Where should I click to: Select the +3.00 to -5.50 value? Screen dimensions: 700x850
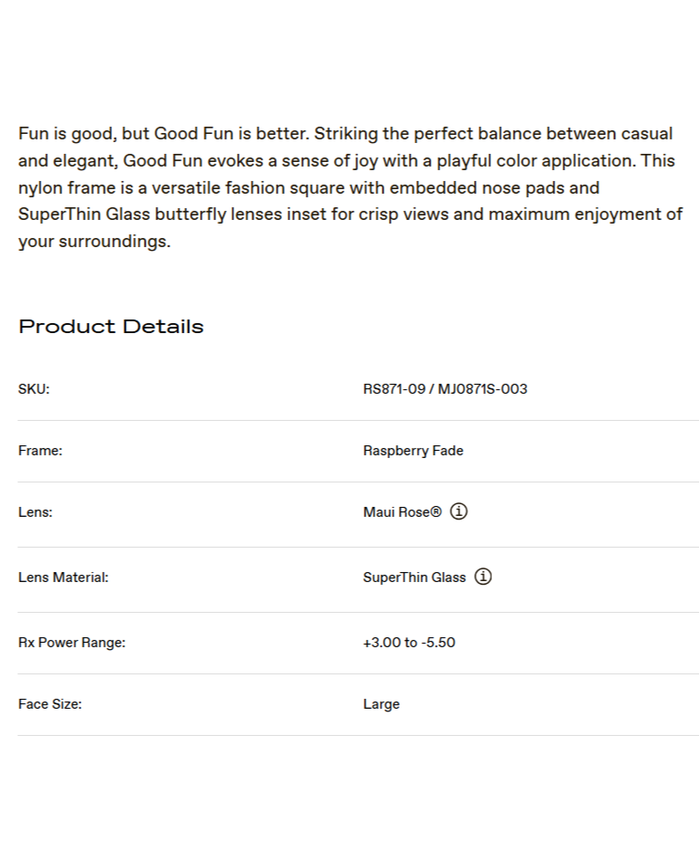coord(409,643)
